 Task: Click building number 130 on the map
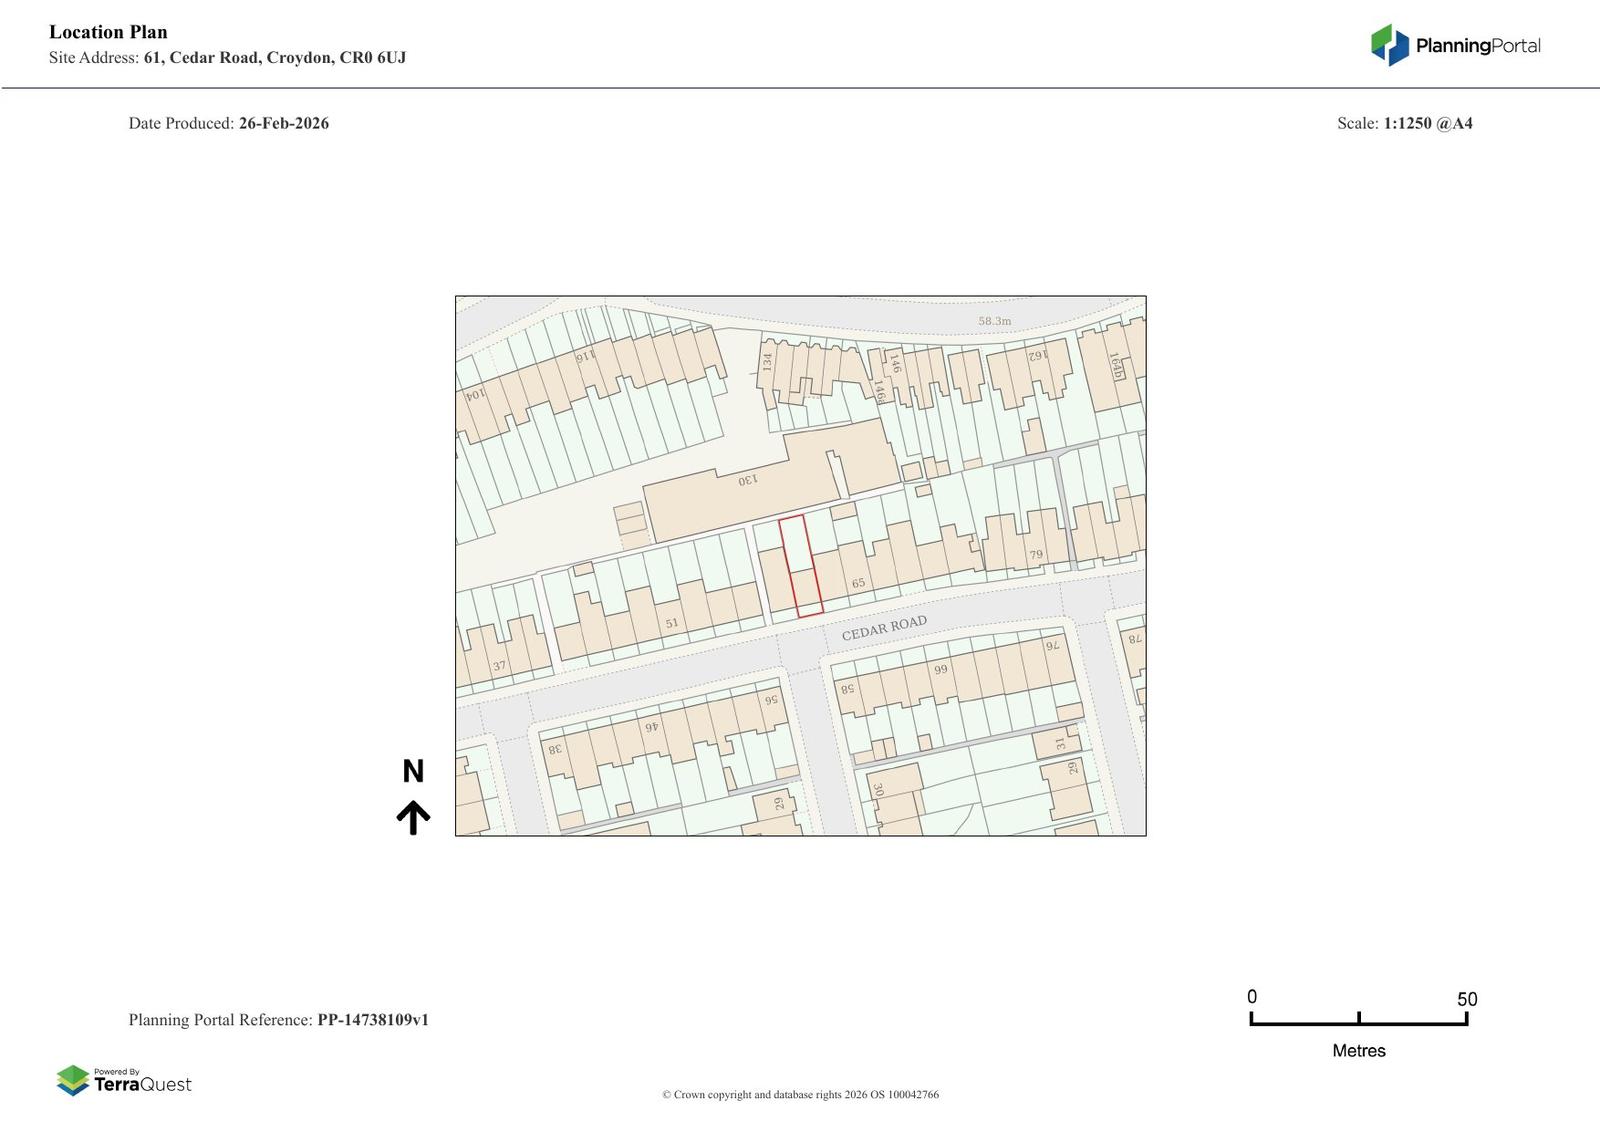pyautogui.click(x=747, y=480)
